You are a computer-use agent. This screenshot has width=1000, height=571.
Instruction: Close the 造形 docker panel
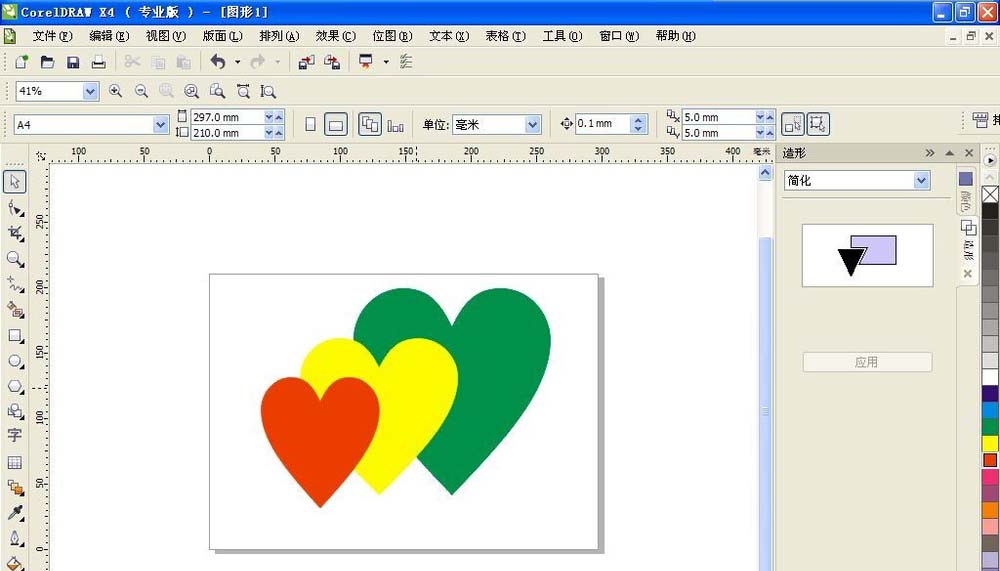click(x=969, y=153)
